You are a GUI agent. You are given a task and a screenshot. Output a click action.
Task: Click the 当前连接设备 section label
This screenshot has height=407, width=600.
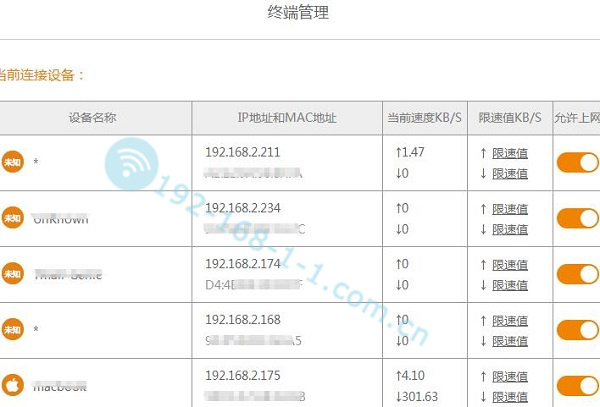point(41,75)
